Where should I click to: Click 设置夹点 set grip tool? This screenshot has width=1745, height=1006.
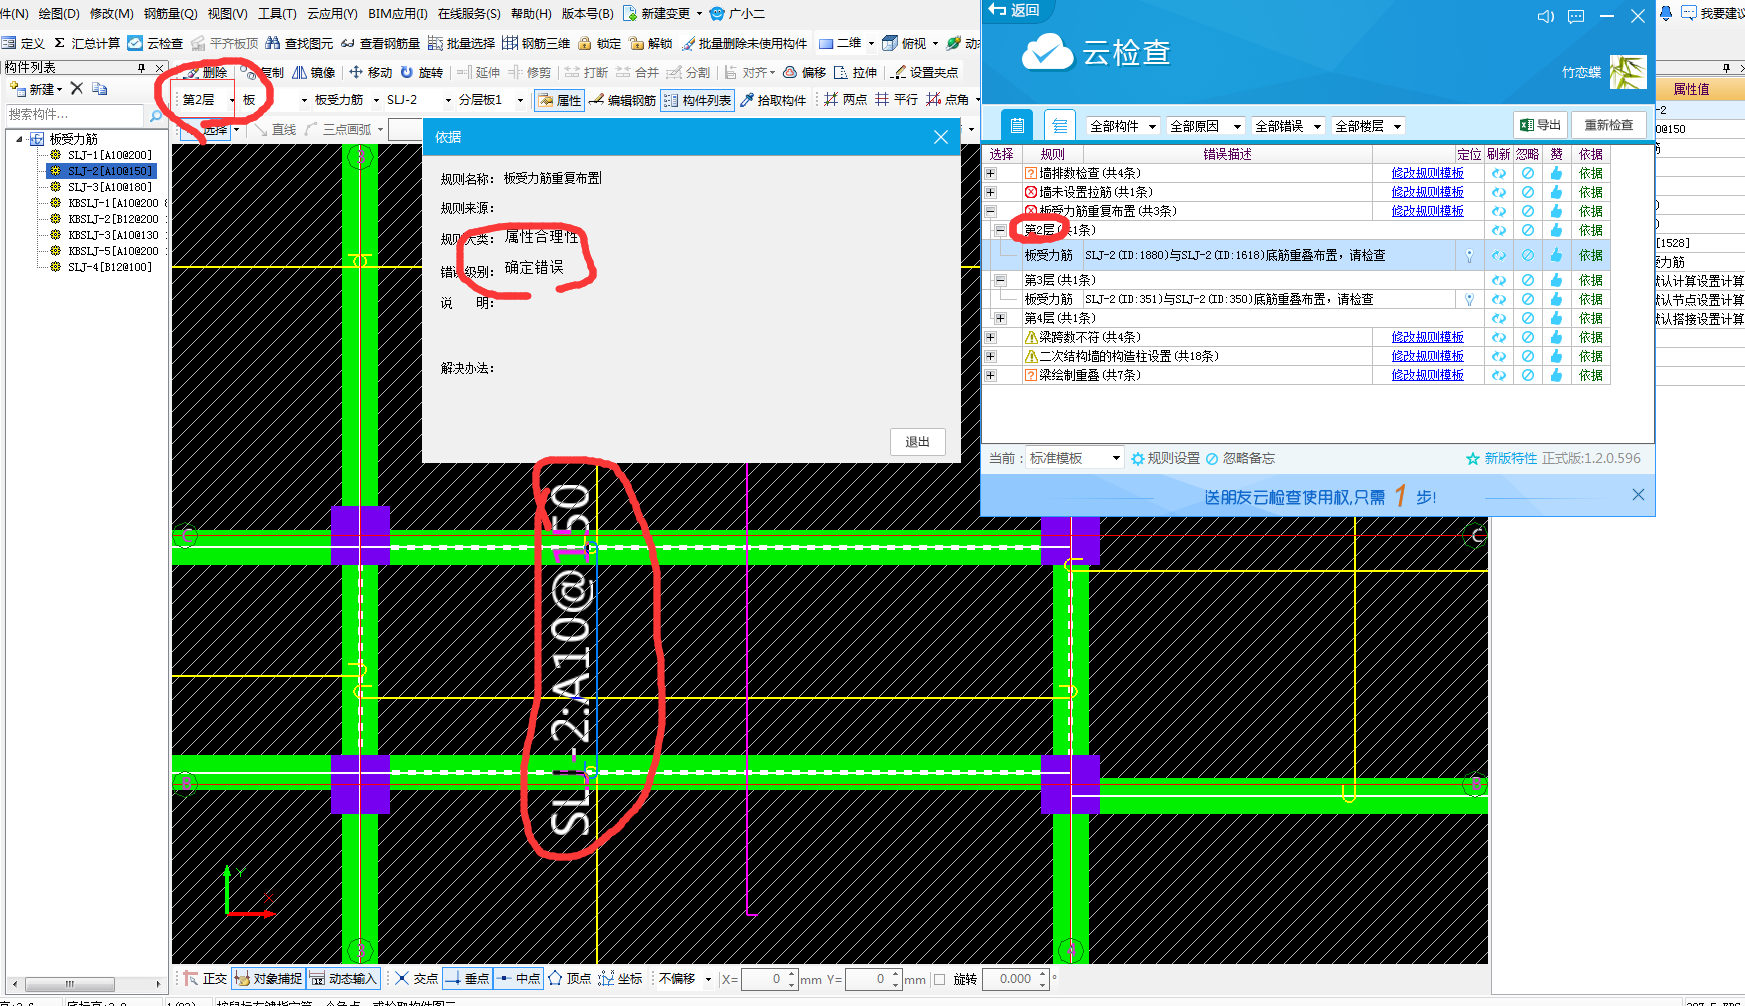point(925,72)
